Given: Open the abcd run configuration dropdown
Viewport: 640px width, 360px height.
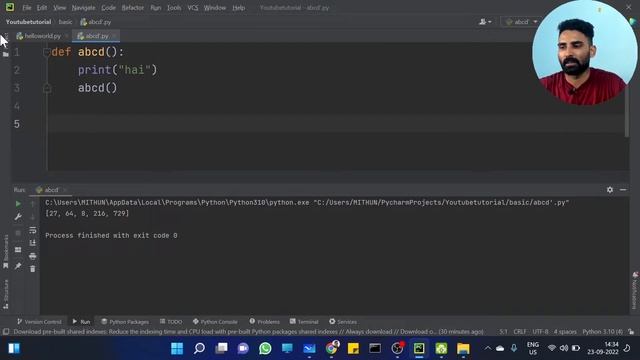Looking at the screenshot, I should tap(522, 22).
